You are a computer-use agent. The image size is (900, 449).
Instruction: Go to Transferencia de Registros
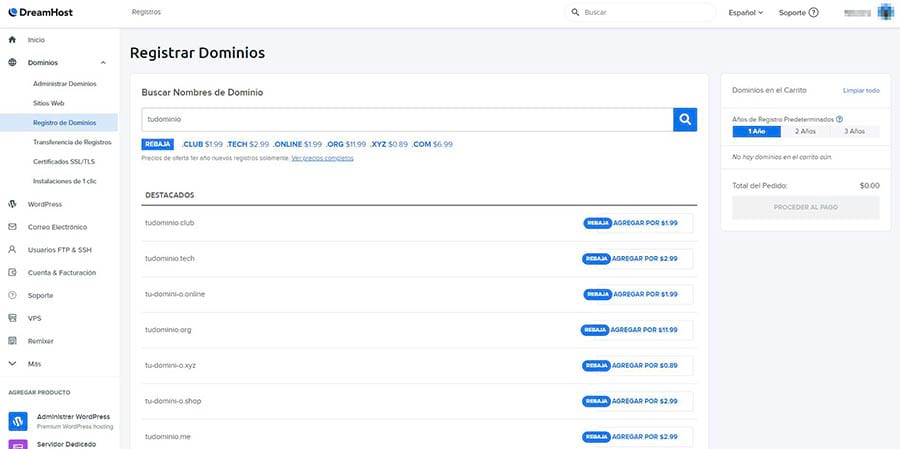click(72, 143)
